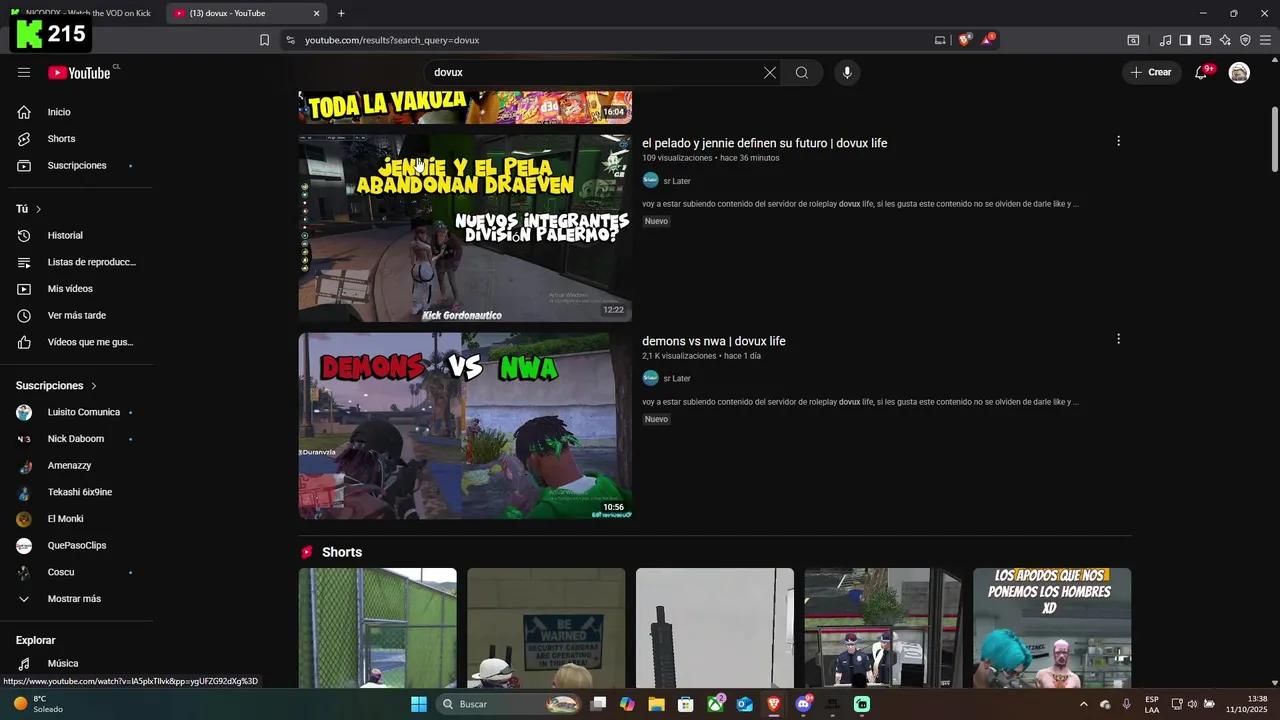Screen dimensions: 1280x720
Task: Expand the Suscripciones heading chevron
Action: (94, 386)
